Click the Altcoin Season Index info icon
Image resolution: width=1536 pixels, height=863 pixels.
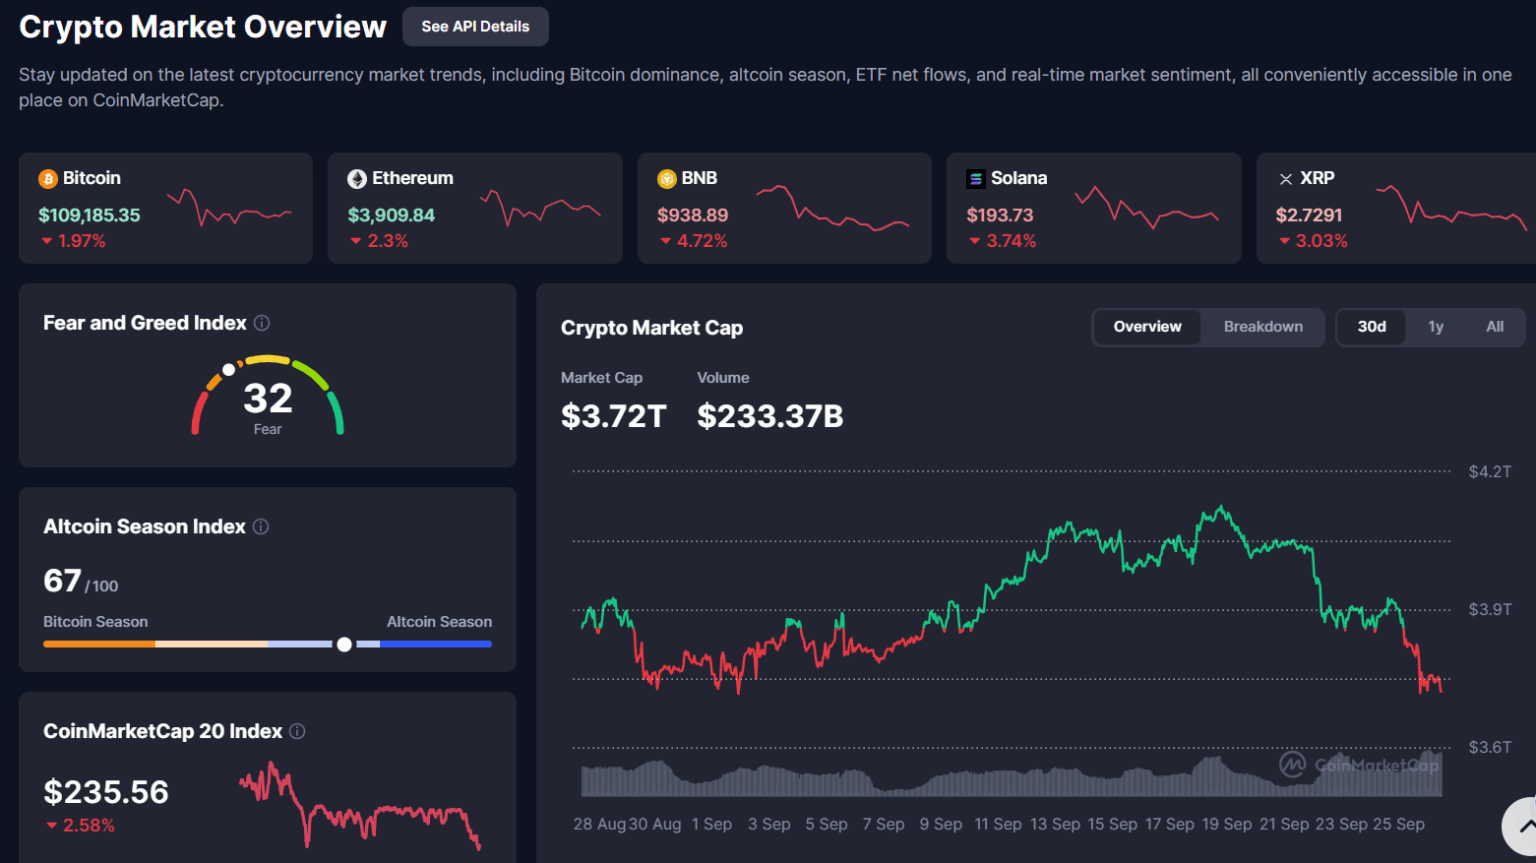tap(260, 526)
